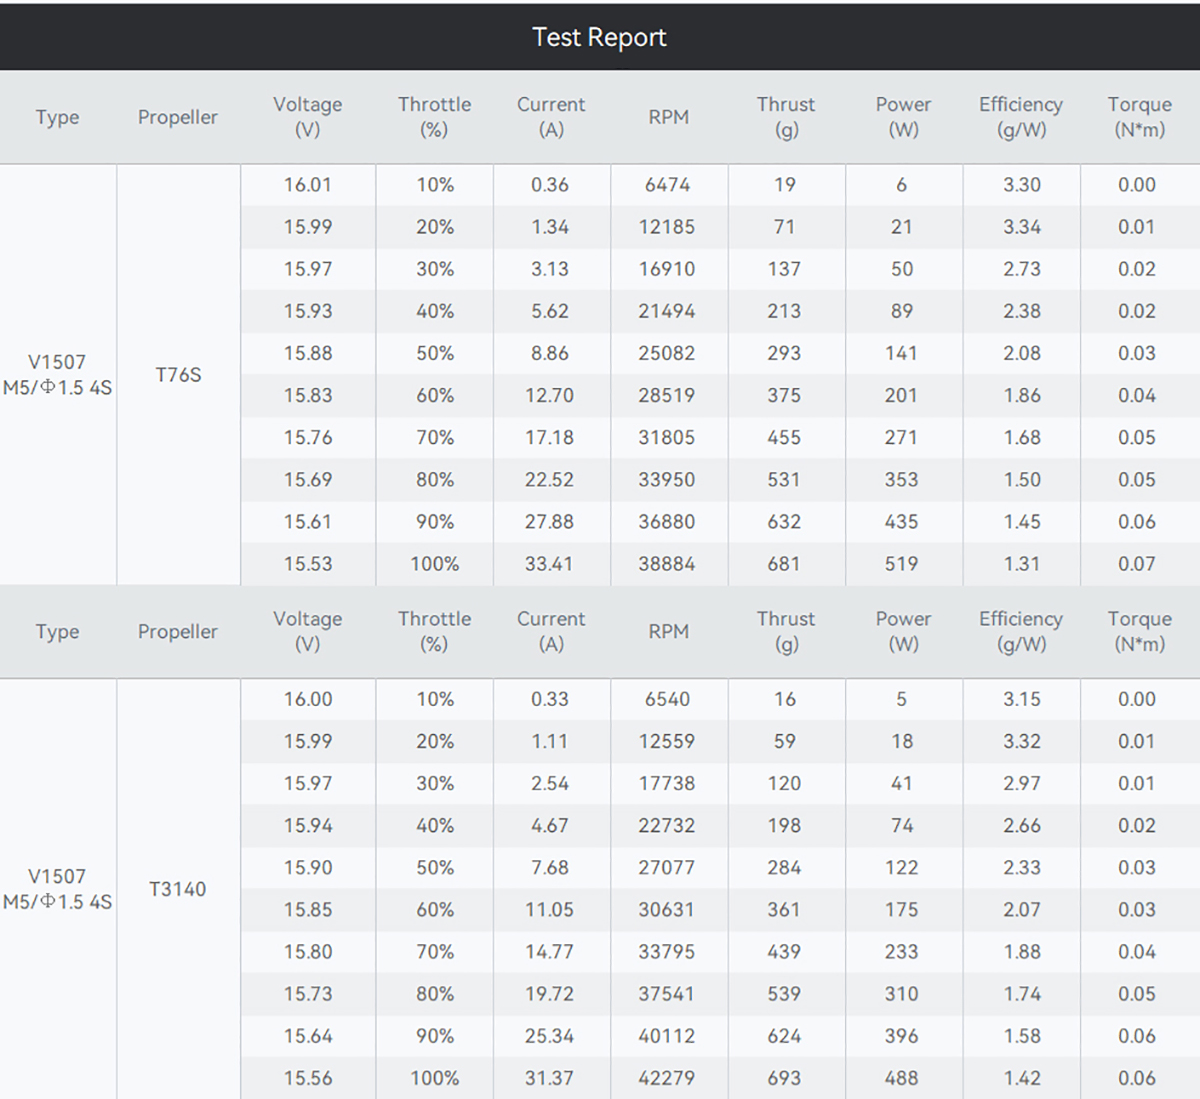
Task: Select the 488 power value
Action: (x=901, y=1078)
